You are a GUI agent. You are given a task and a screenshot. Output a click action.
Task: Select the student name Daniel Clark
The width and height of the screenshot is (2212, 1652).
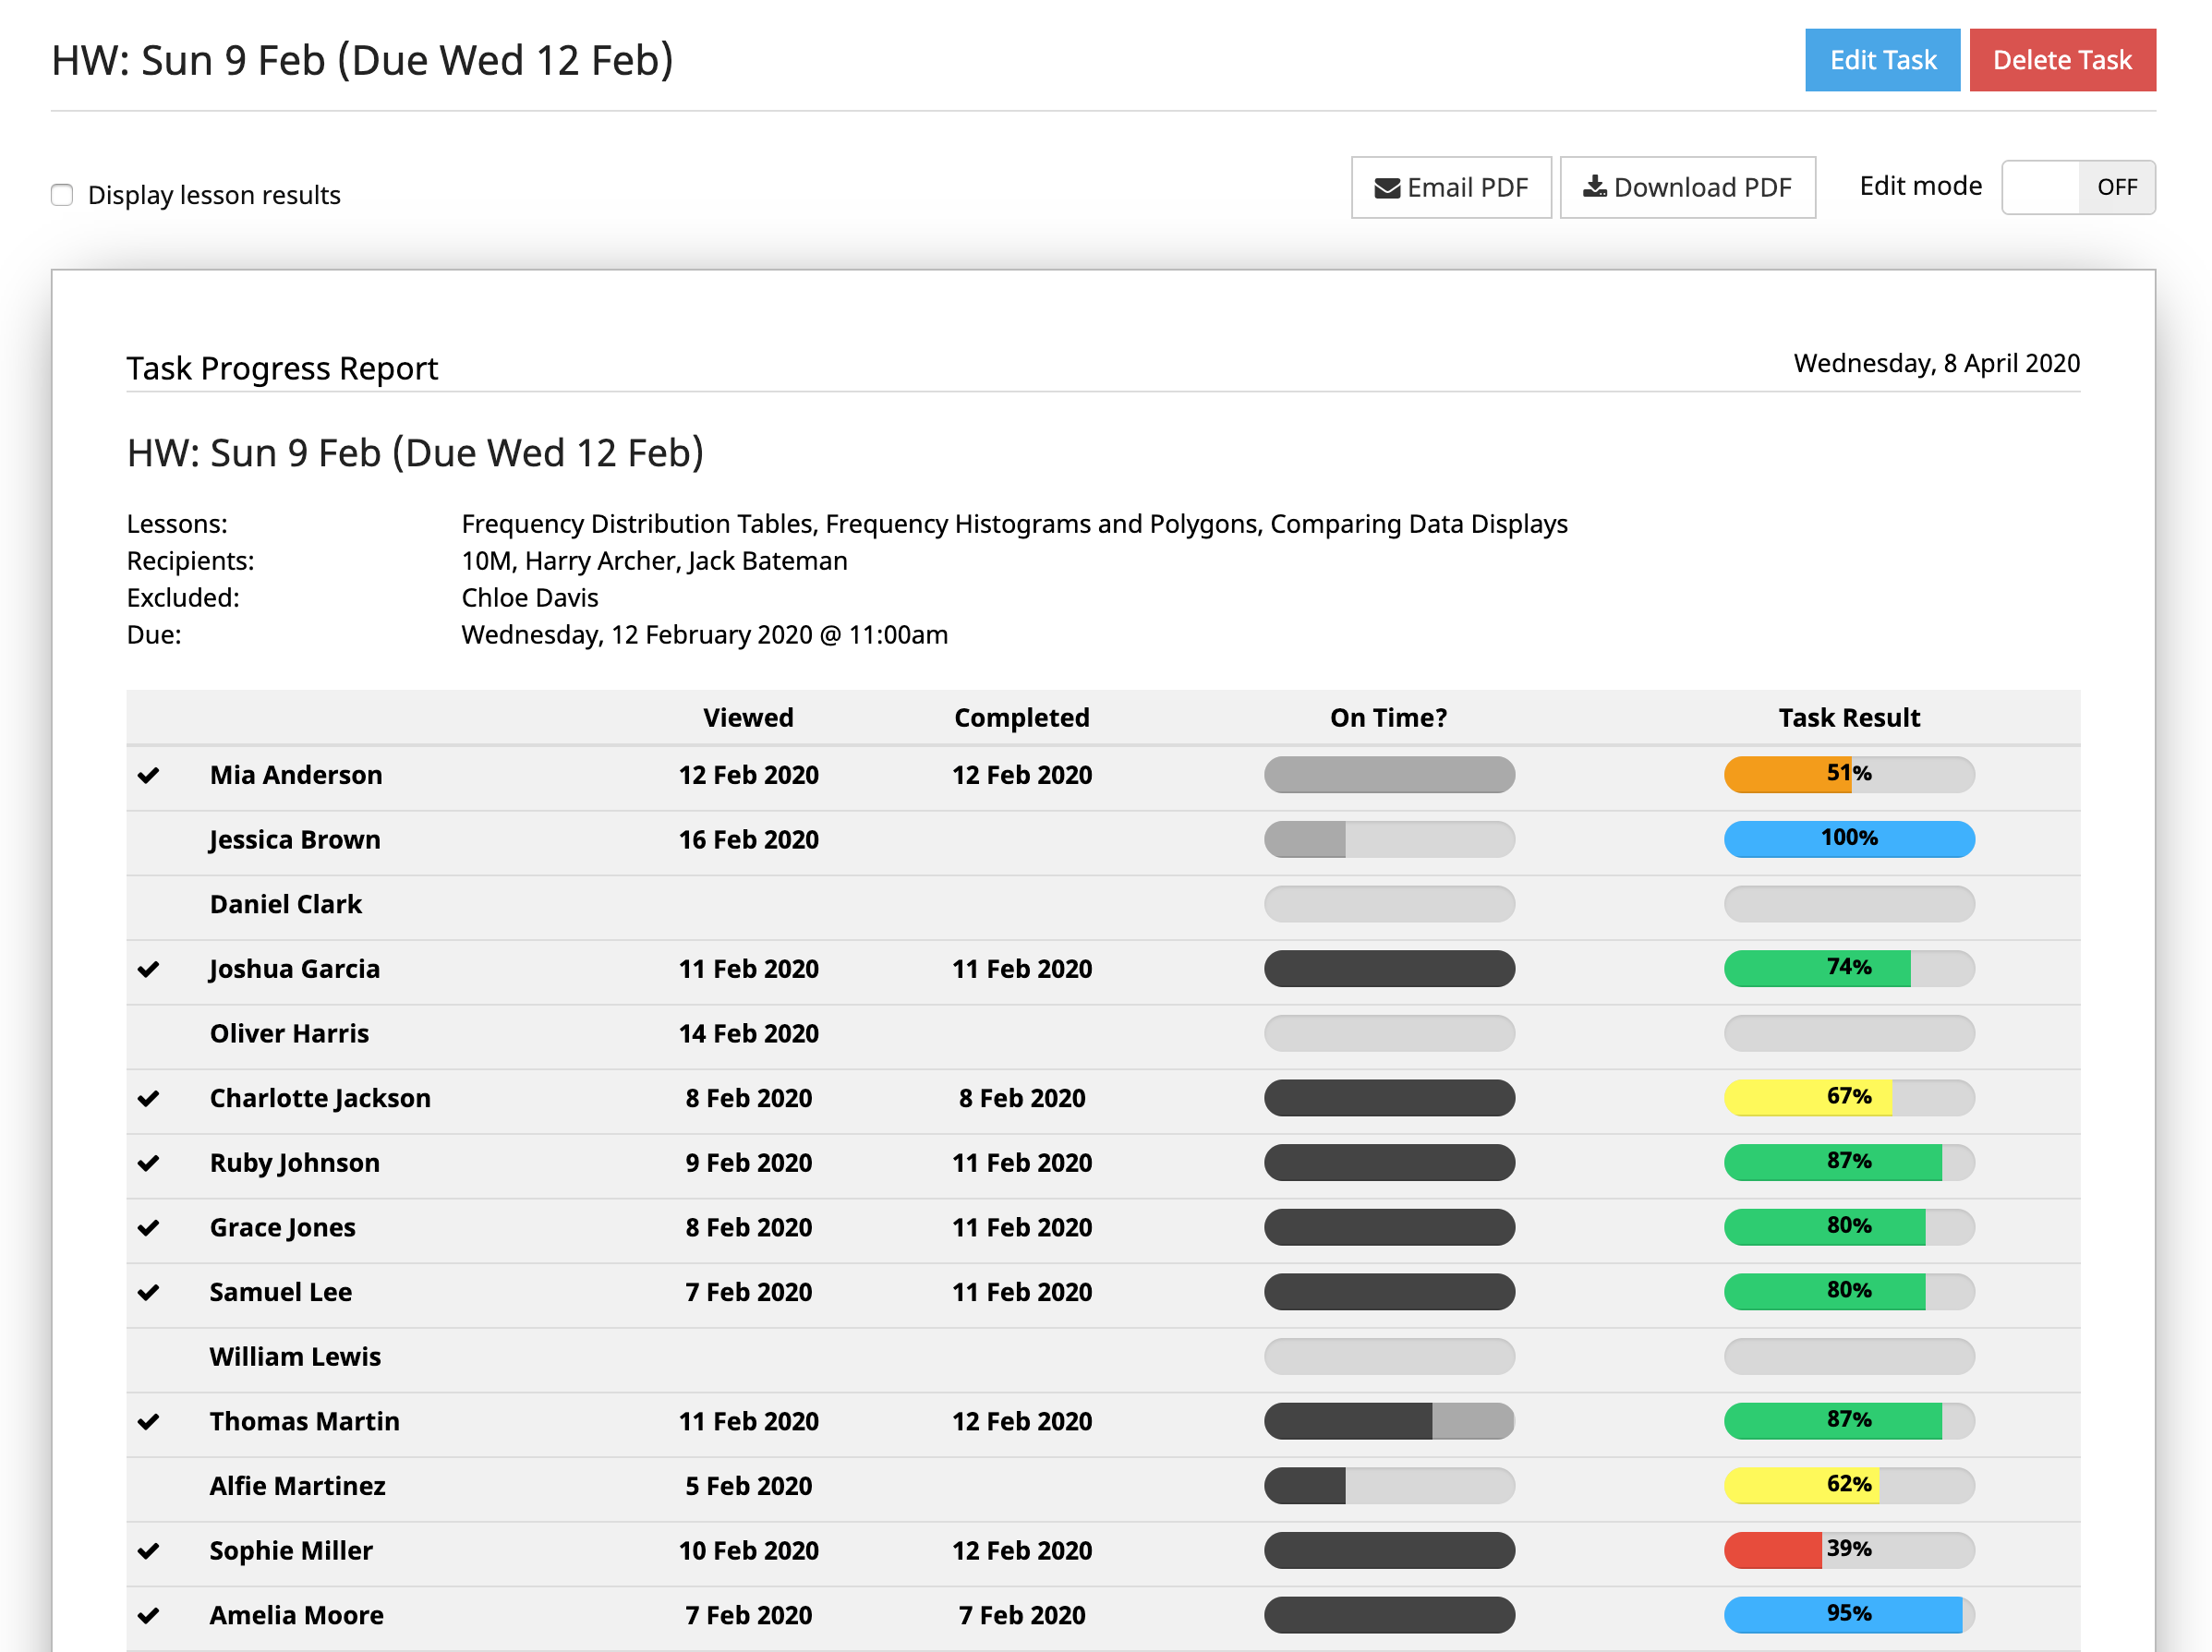pyautogui.click(x=285, y=904)
